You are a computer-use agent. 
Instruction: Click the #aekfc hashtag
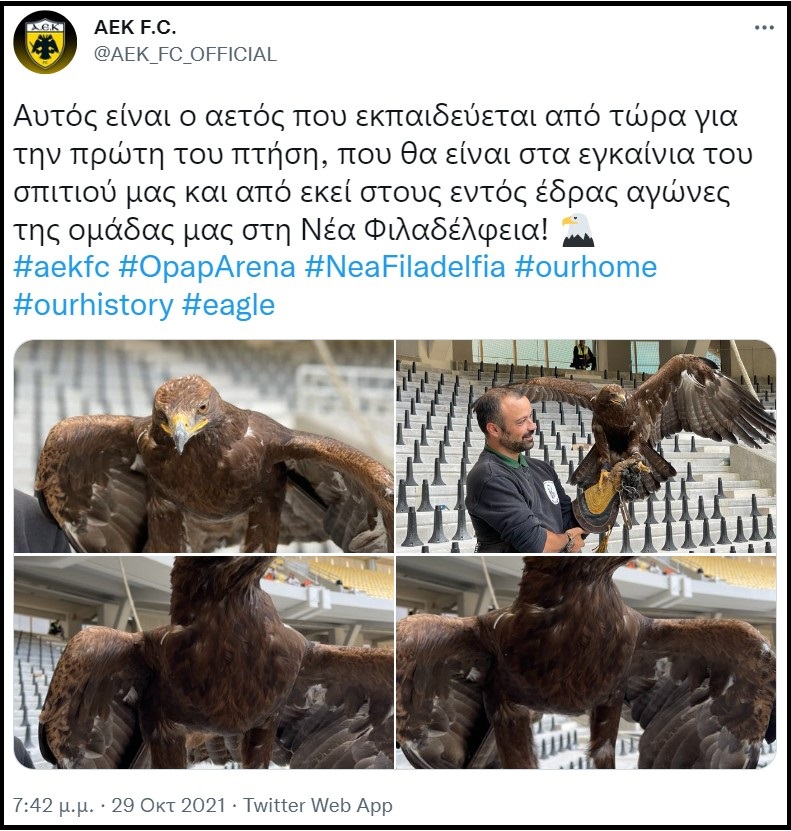pyautogui.click(x=61, y=267)
